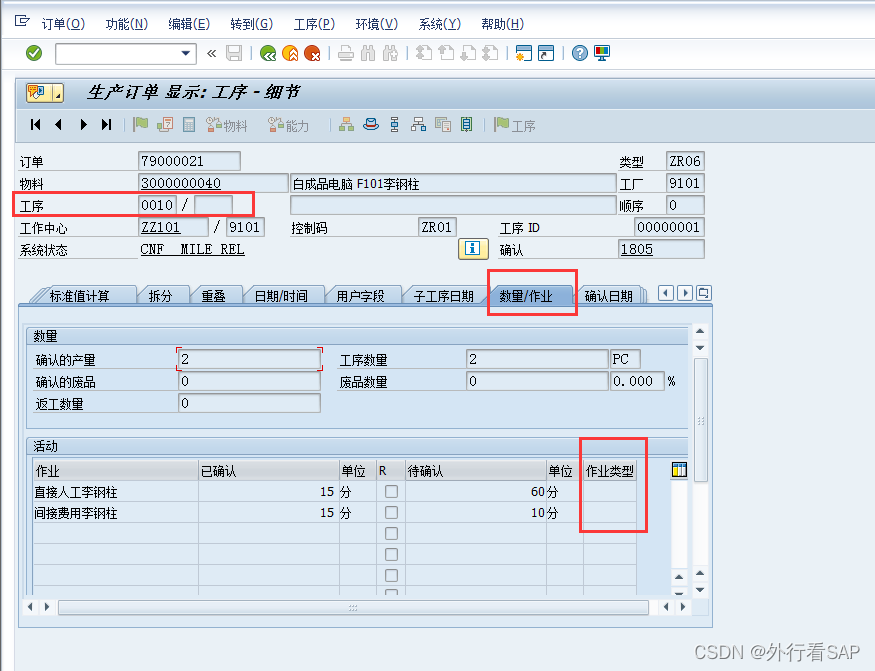Open the 功能(N) menu
The image size is (875, 671).
127,24
